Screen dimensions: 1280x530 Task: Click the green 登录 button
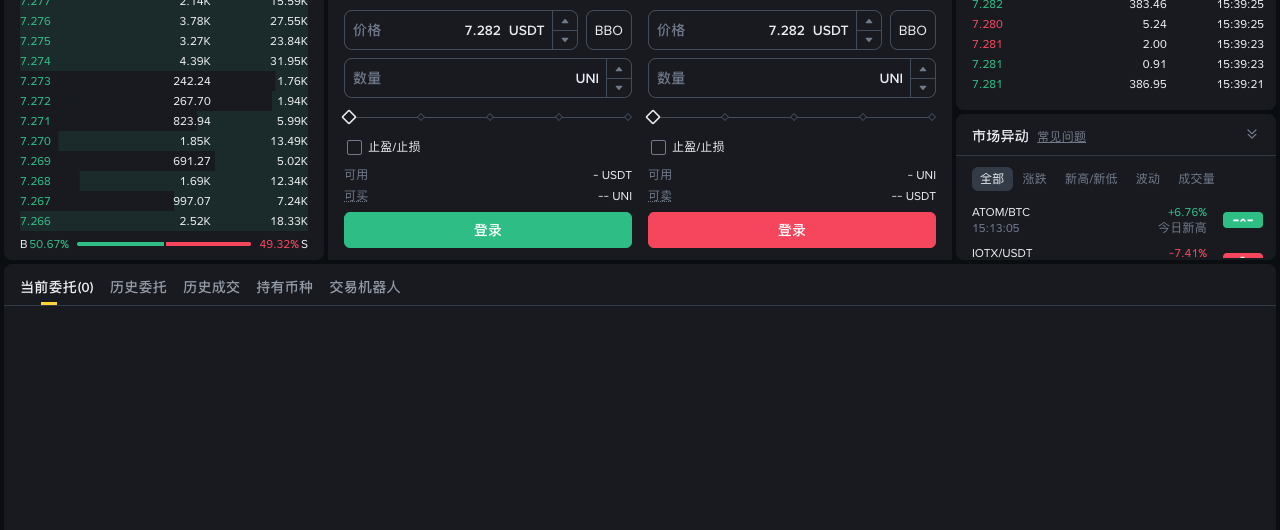pos(488,230)
